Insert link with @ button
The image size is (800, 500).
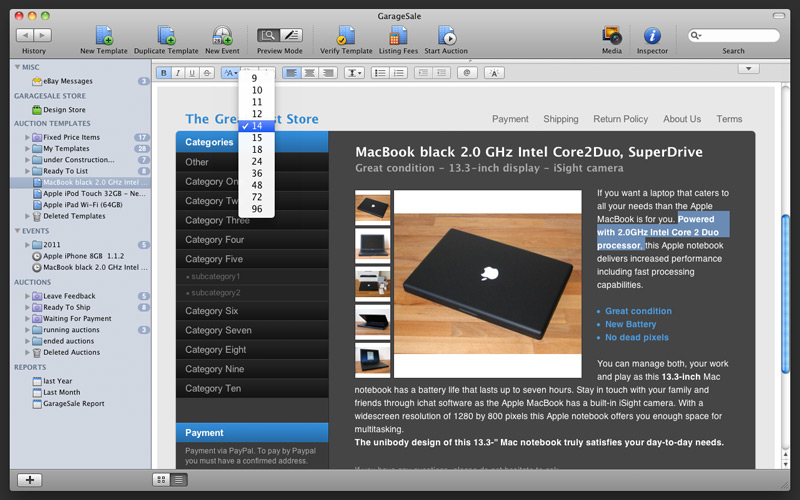click(x=467, y=73)
